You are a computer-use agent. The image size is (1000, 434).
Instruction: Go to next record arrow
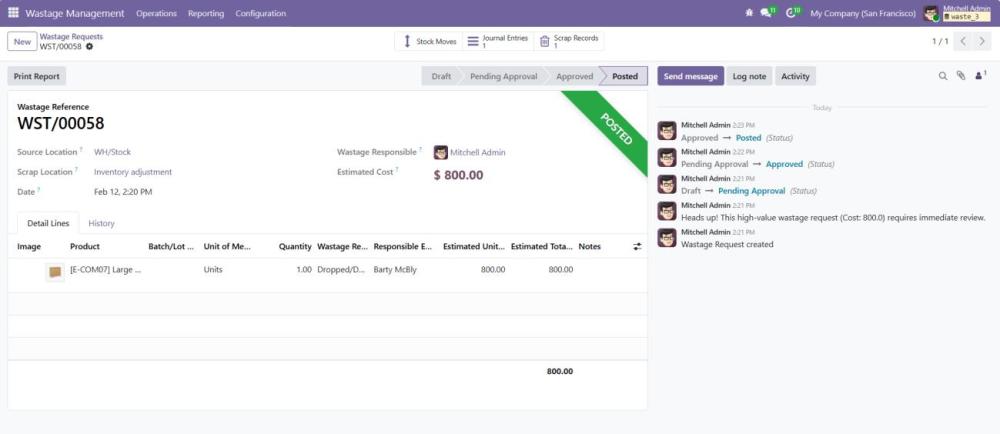coord(984,41)
